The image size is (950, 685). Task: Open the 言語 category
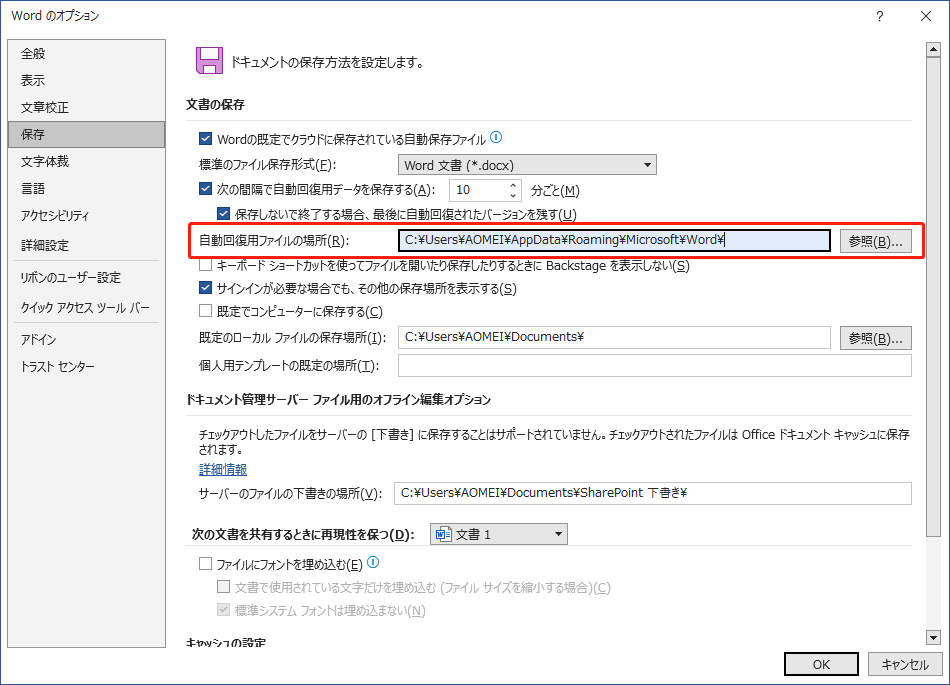[x=86, y=188]
